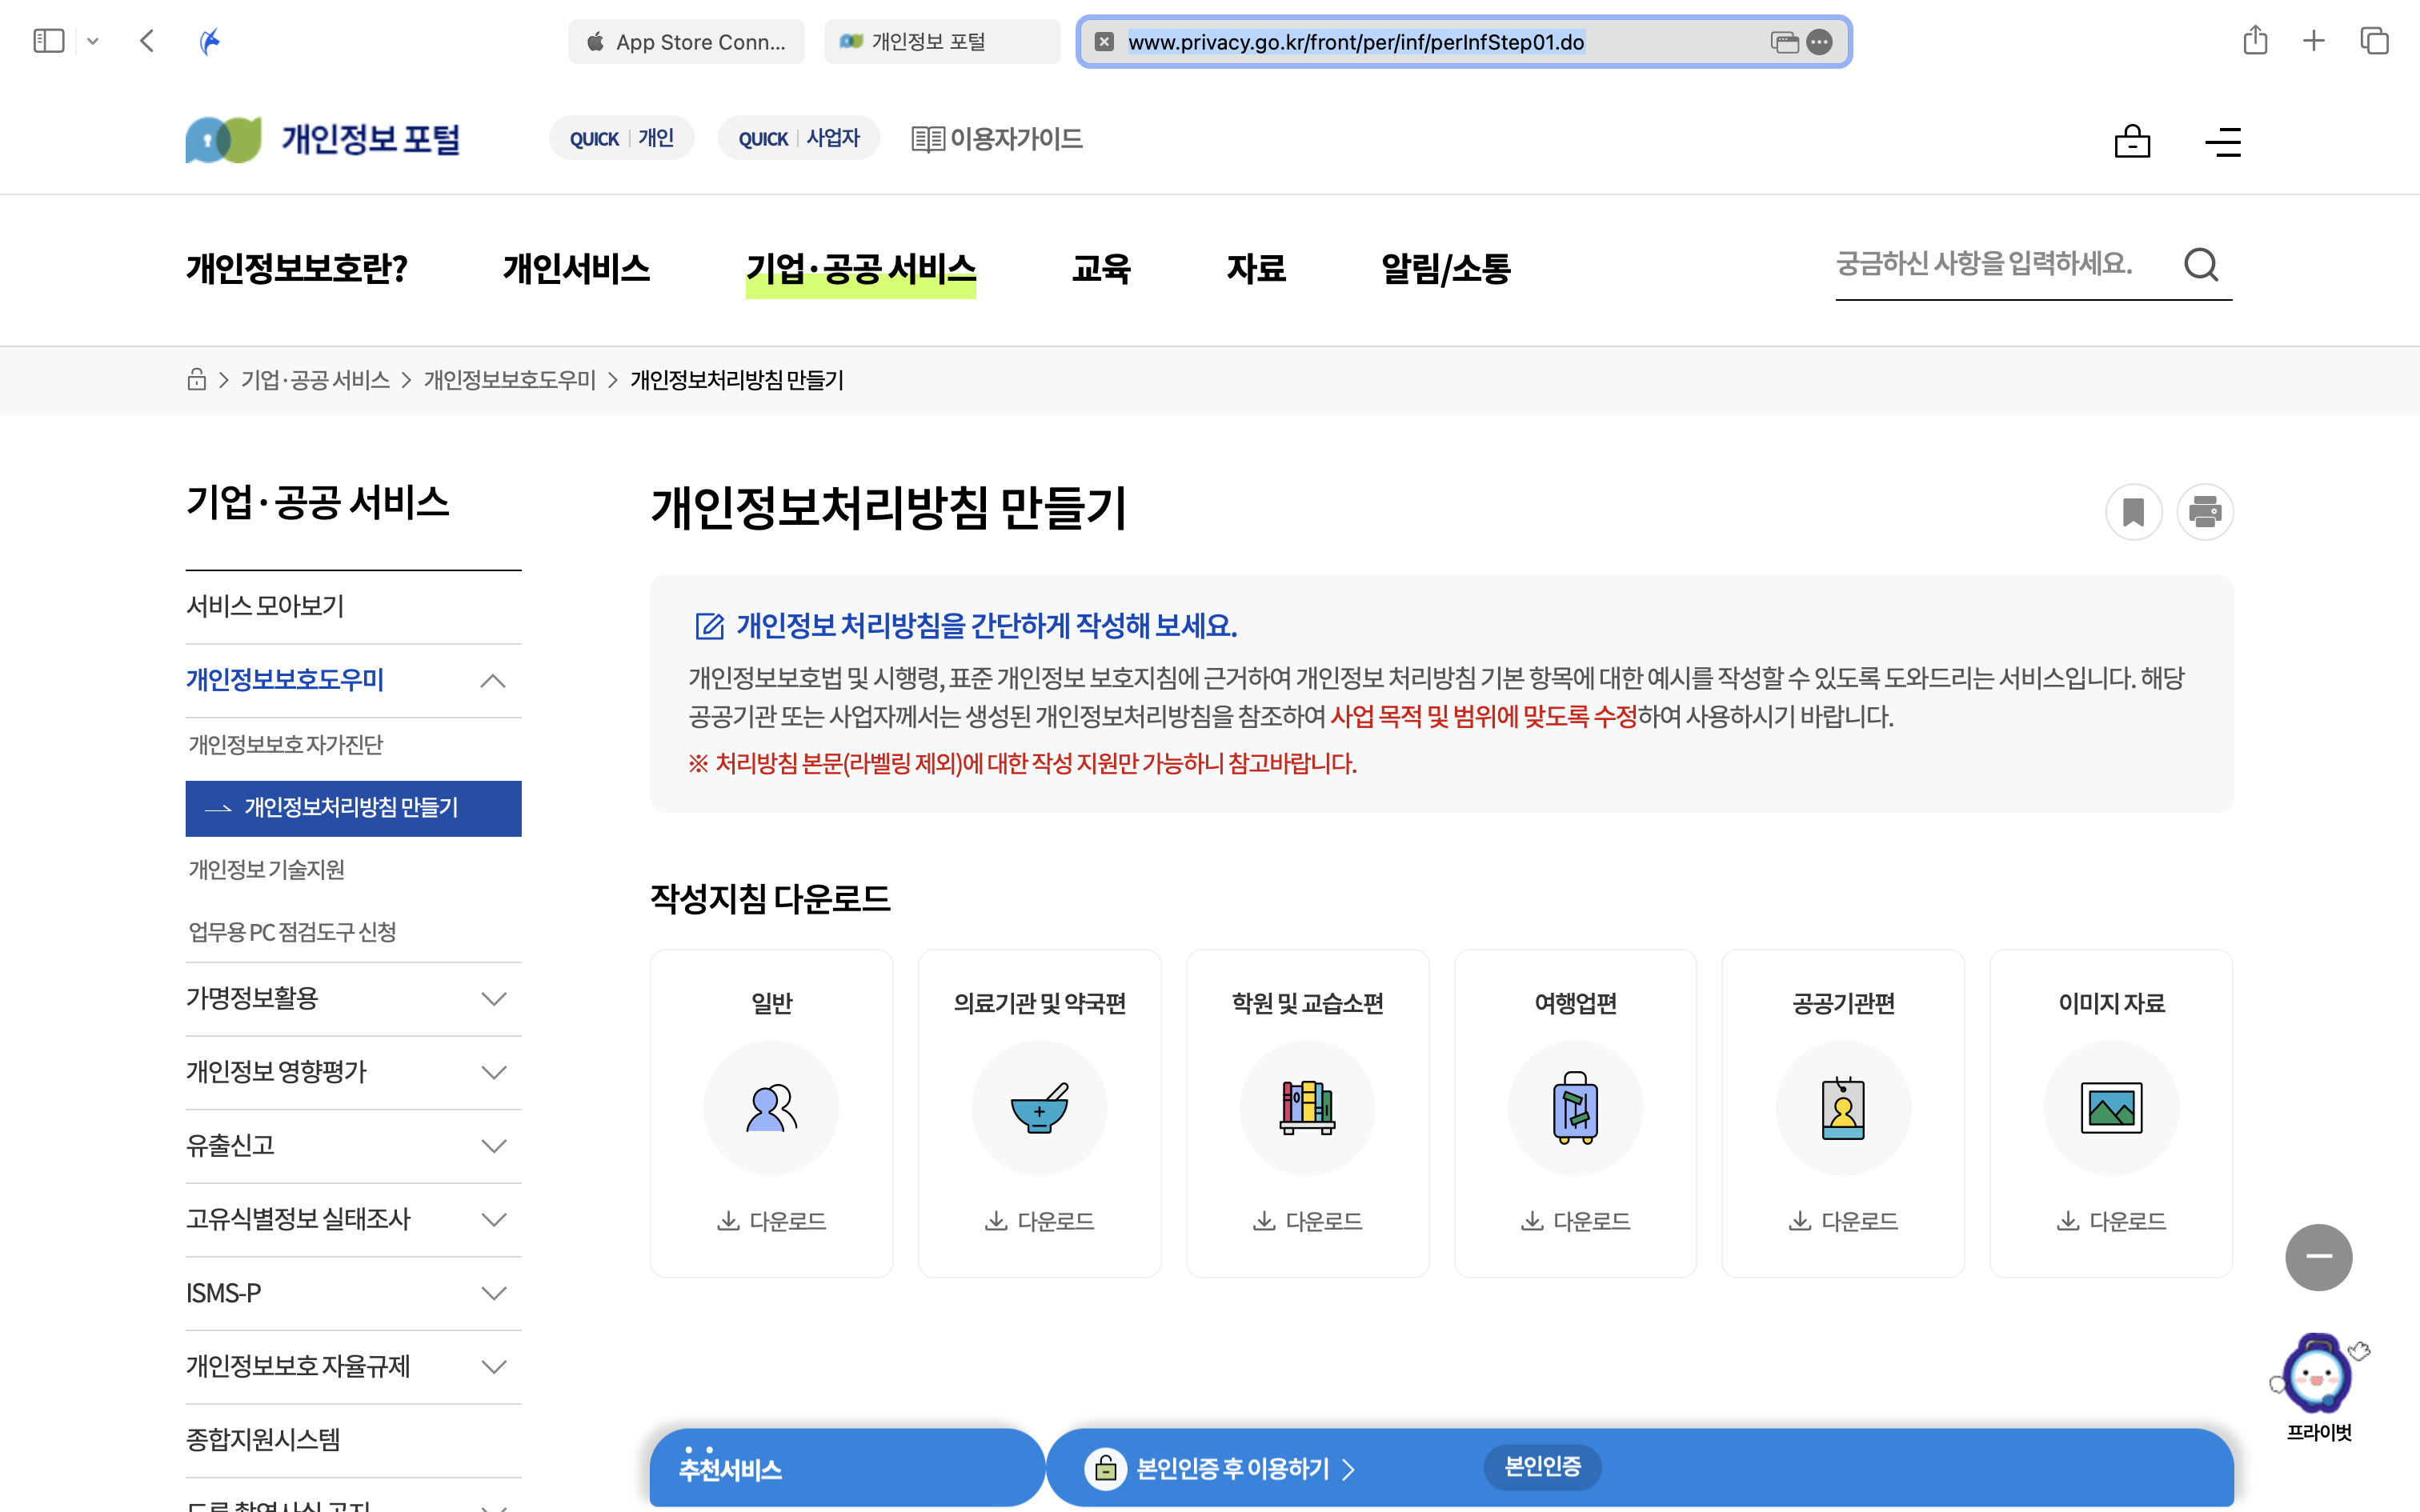The width and height of the screenshot is (2420, 1512).
Task: Open the 교육 main menu
Action: pyautogui.click(x=1100, y=268)
